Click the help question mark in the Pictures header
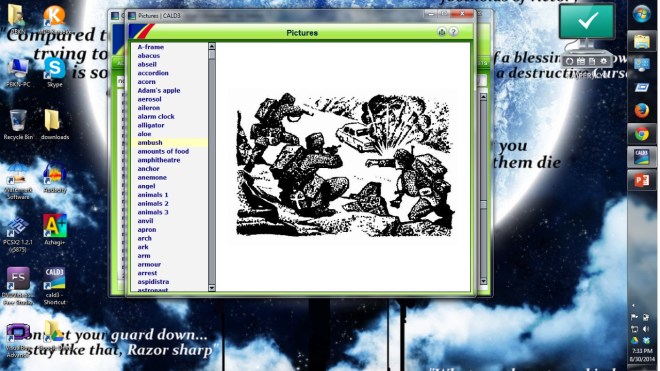 454,32
